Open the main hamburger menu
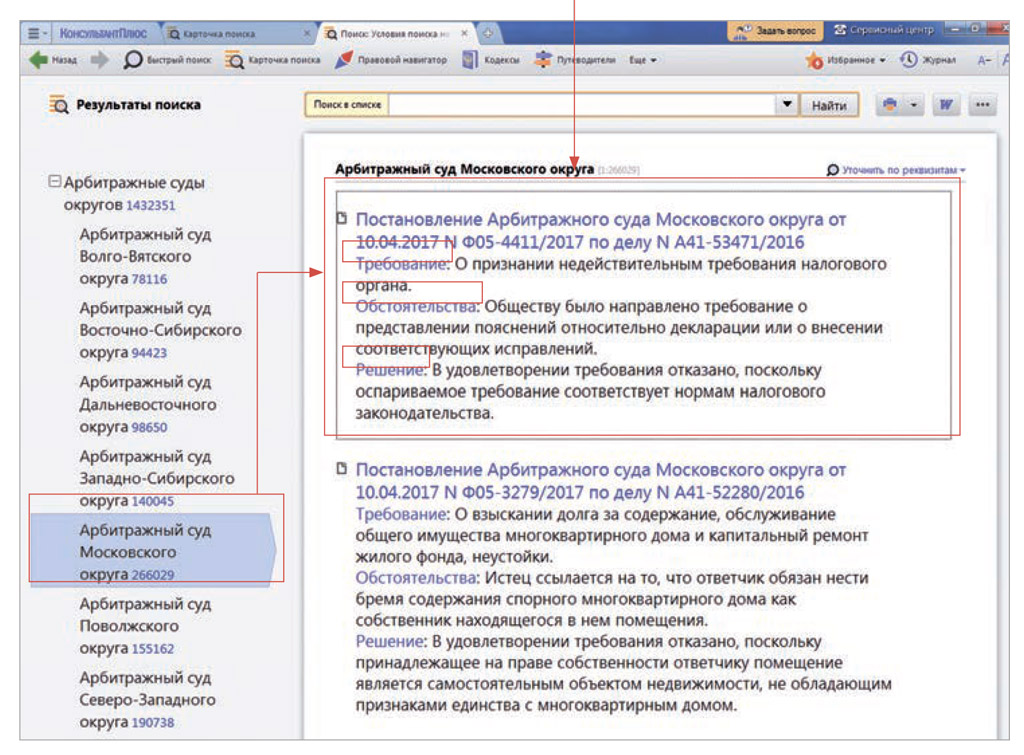1024x755 pixels. [x=36, y=33]
